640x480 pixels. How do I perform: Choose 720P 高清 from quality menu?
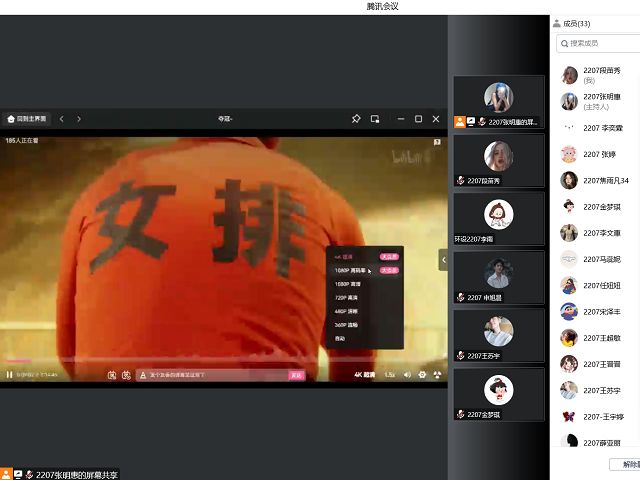click(348, 298)
